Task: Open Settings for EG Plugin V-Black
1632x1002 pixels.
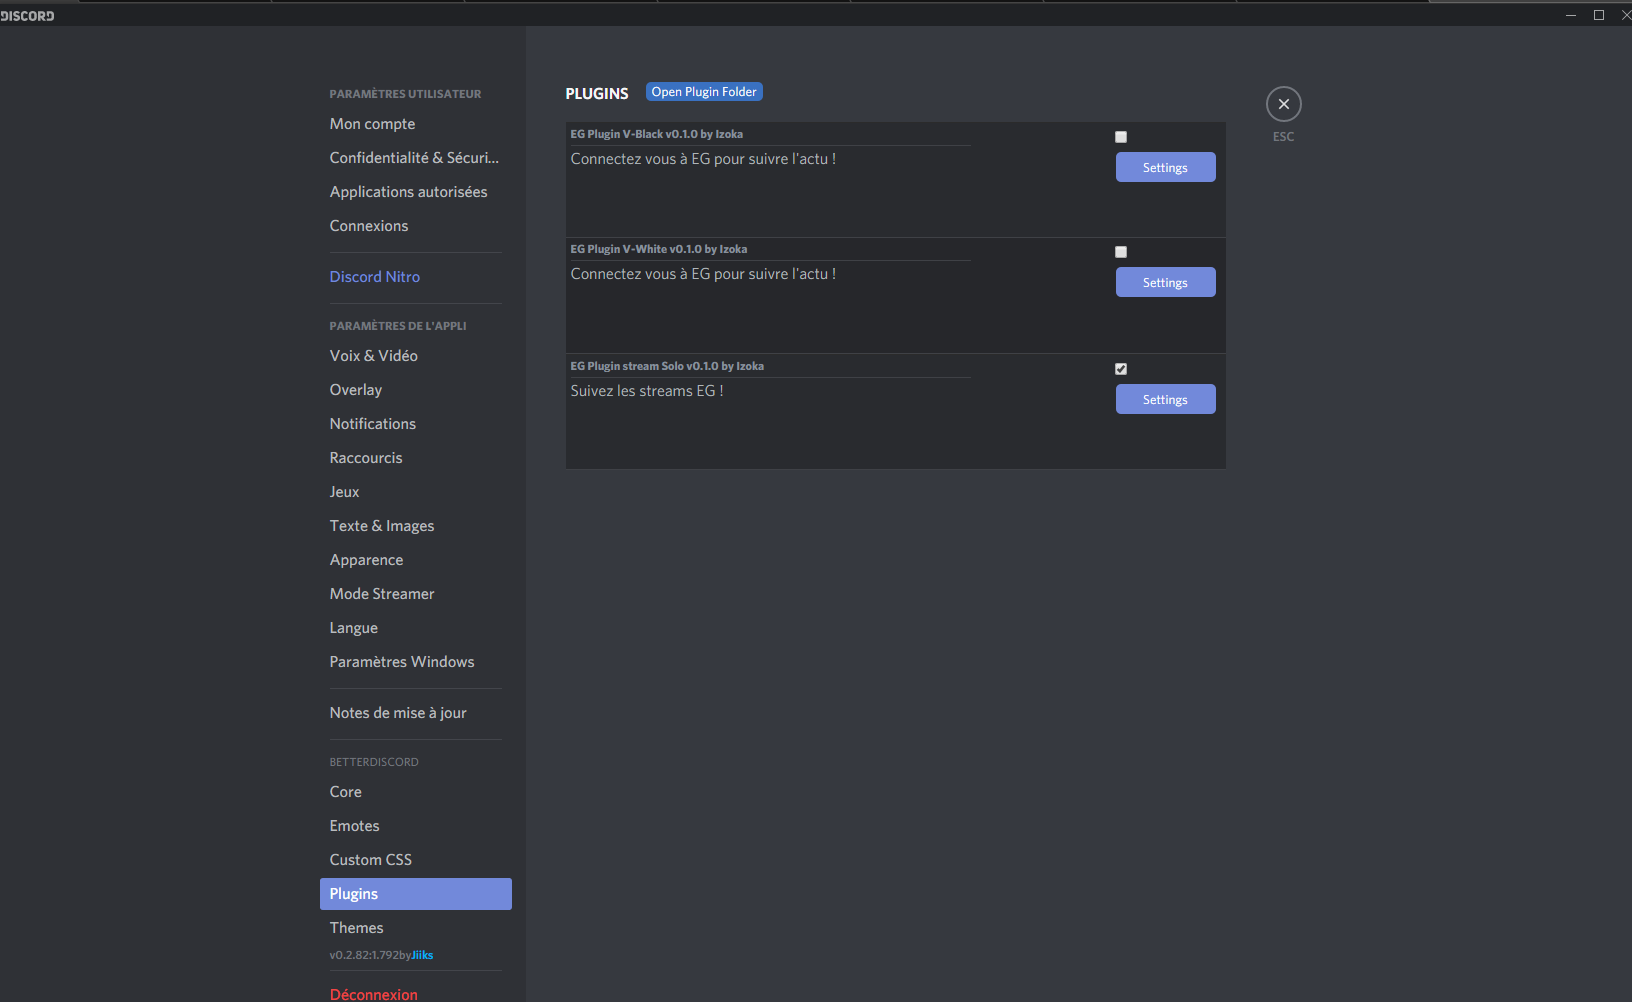Action: (1165, 167)
